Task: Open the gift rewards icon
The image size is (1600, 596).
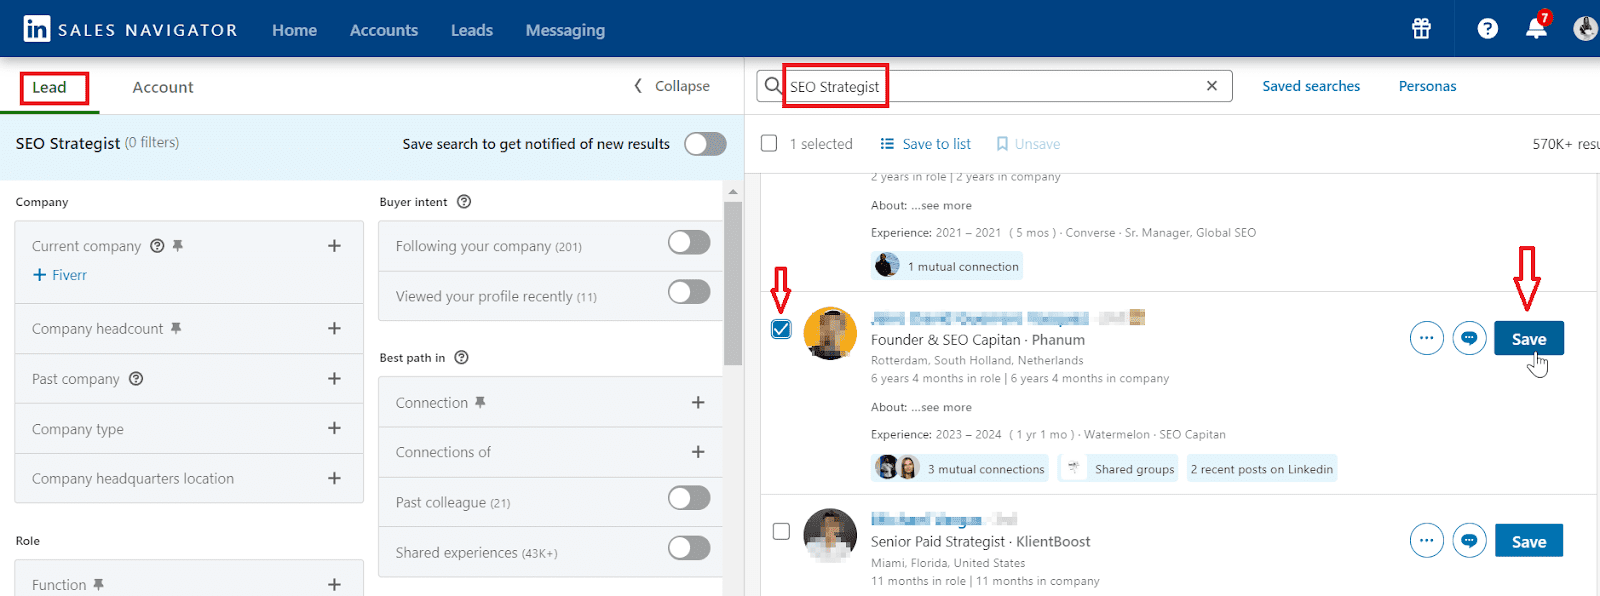Action: point(1421,29)
